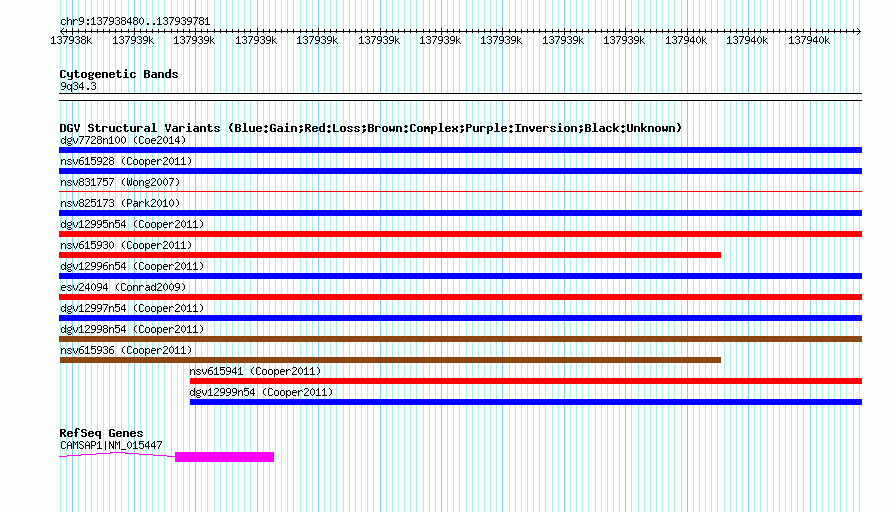The height and width of the screenshot is (512, 890).
Task: Select the DGV Structural Variants track title
Action: 370,128
